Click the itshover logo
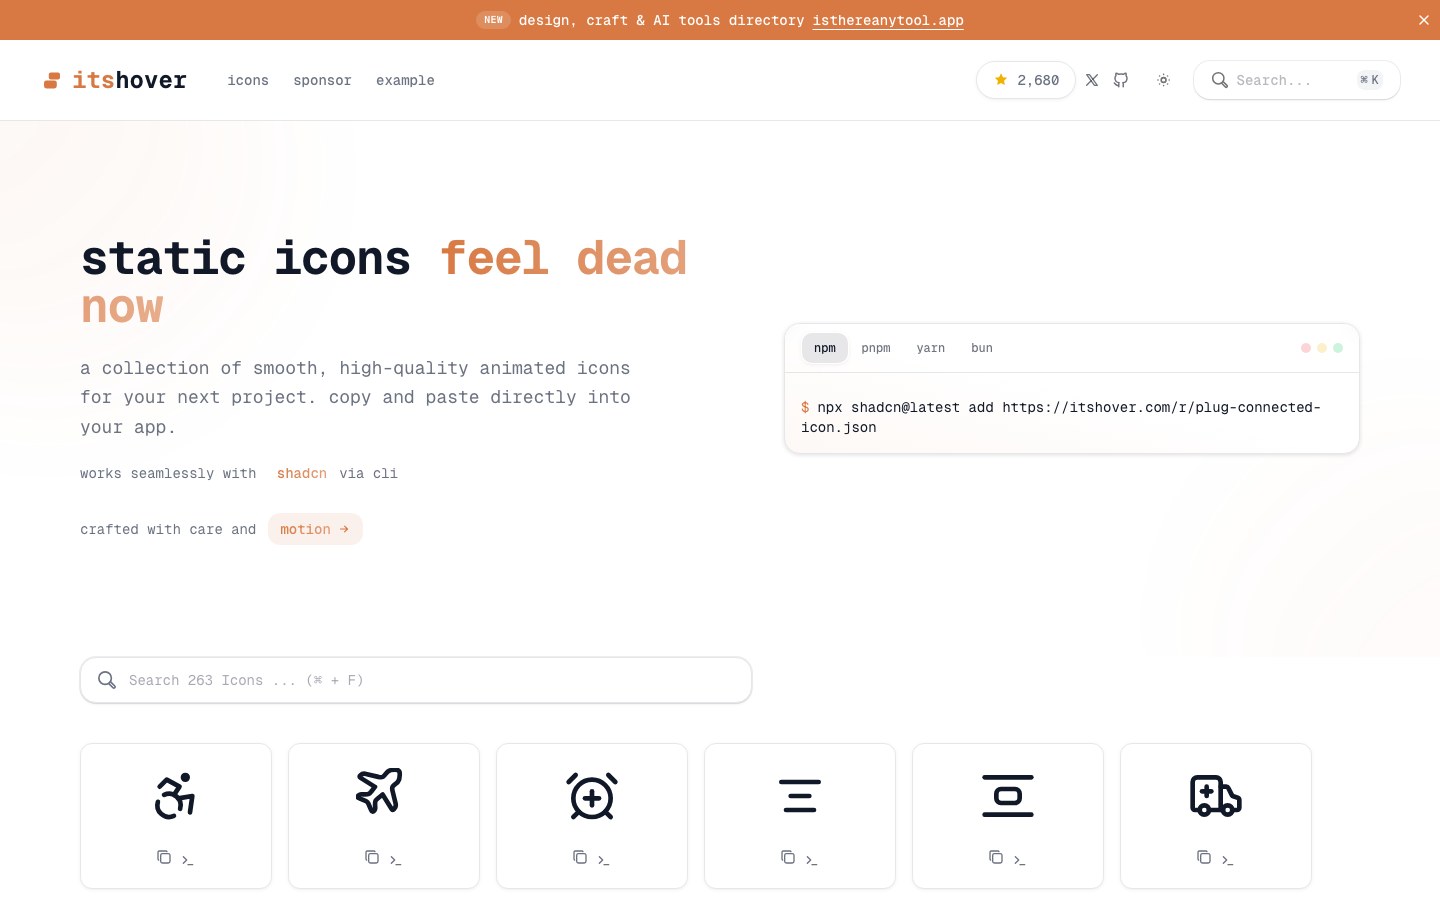1440x900 pixels. (x=115, y=80)
